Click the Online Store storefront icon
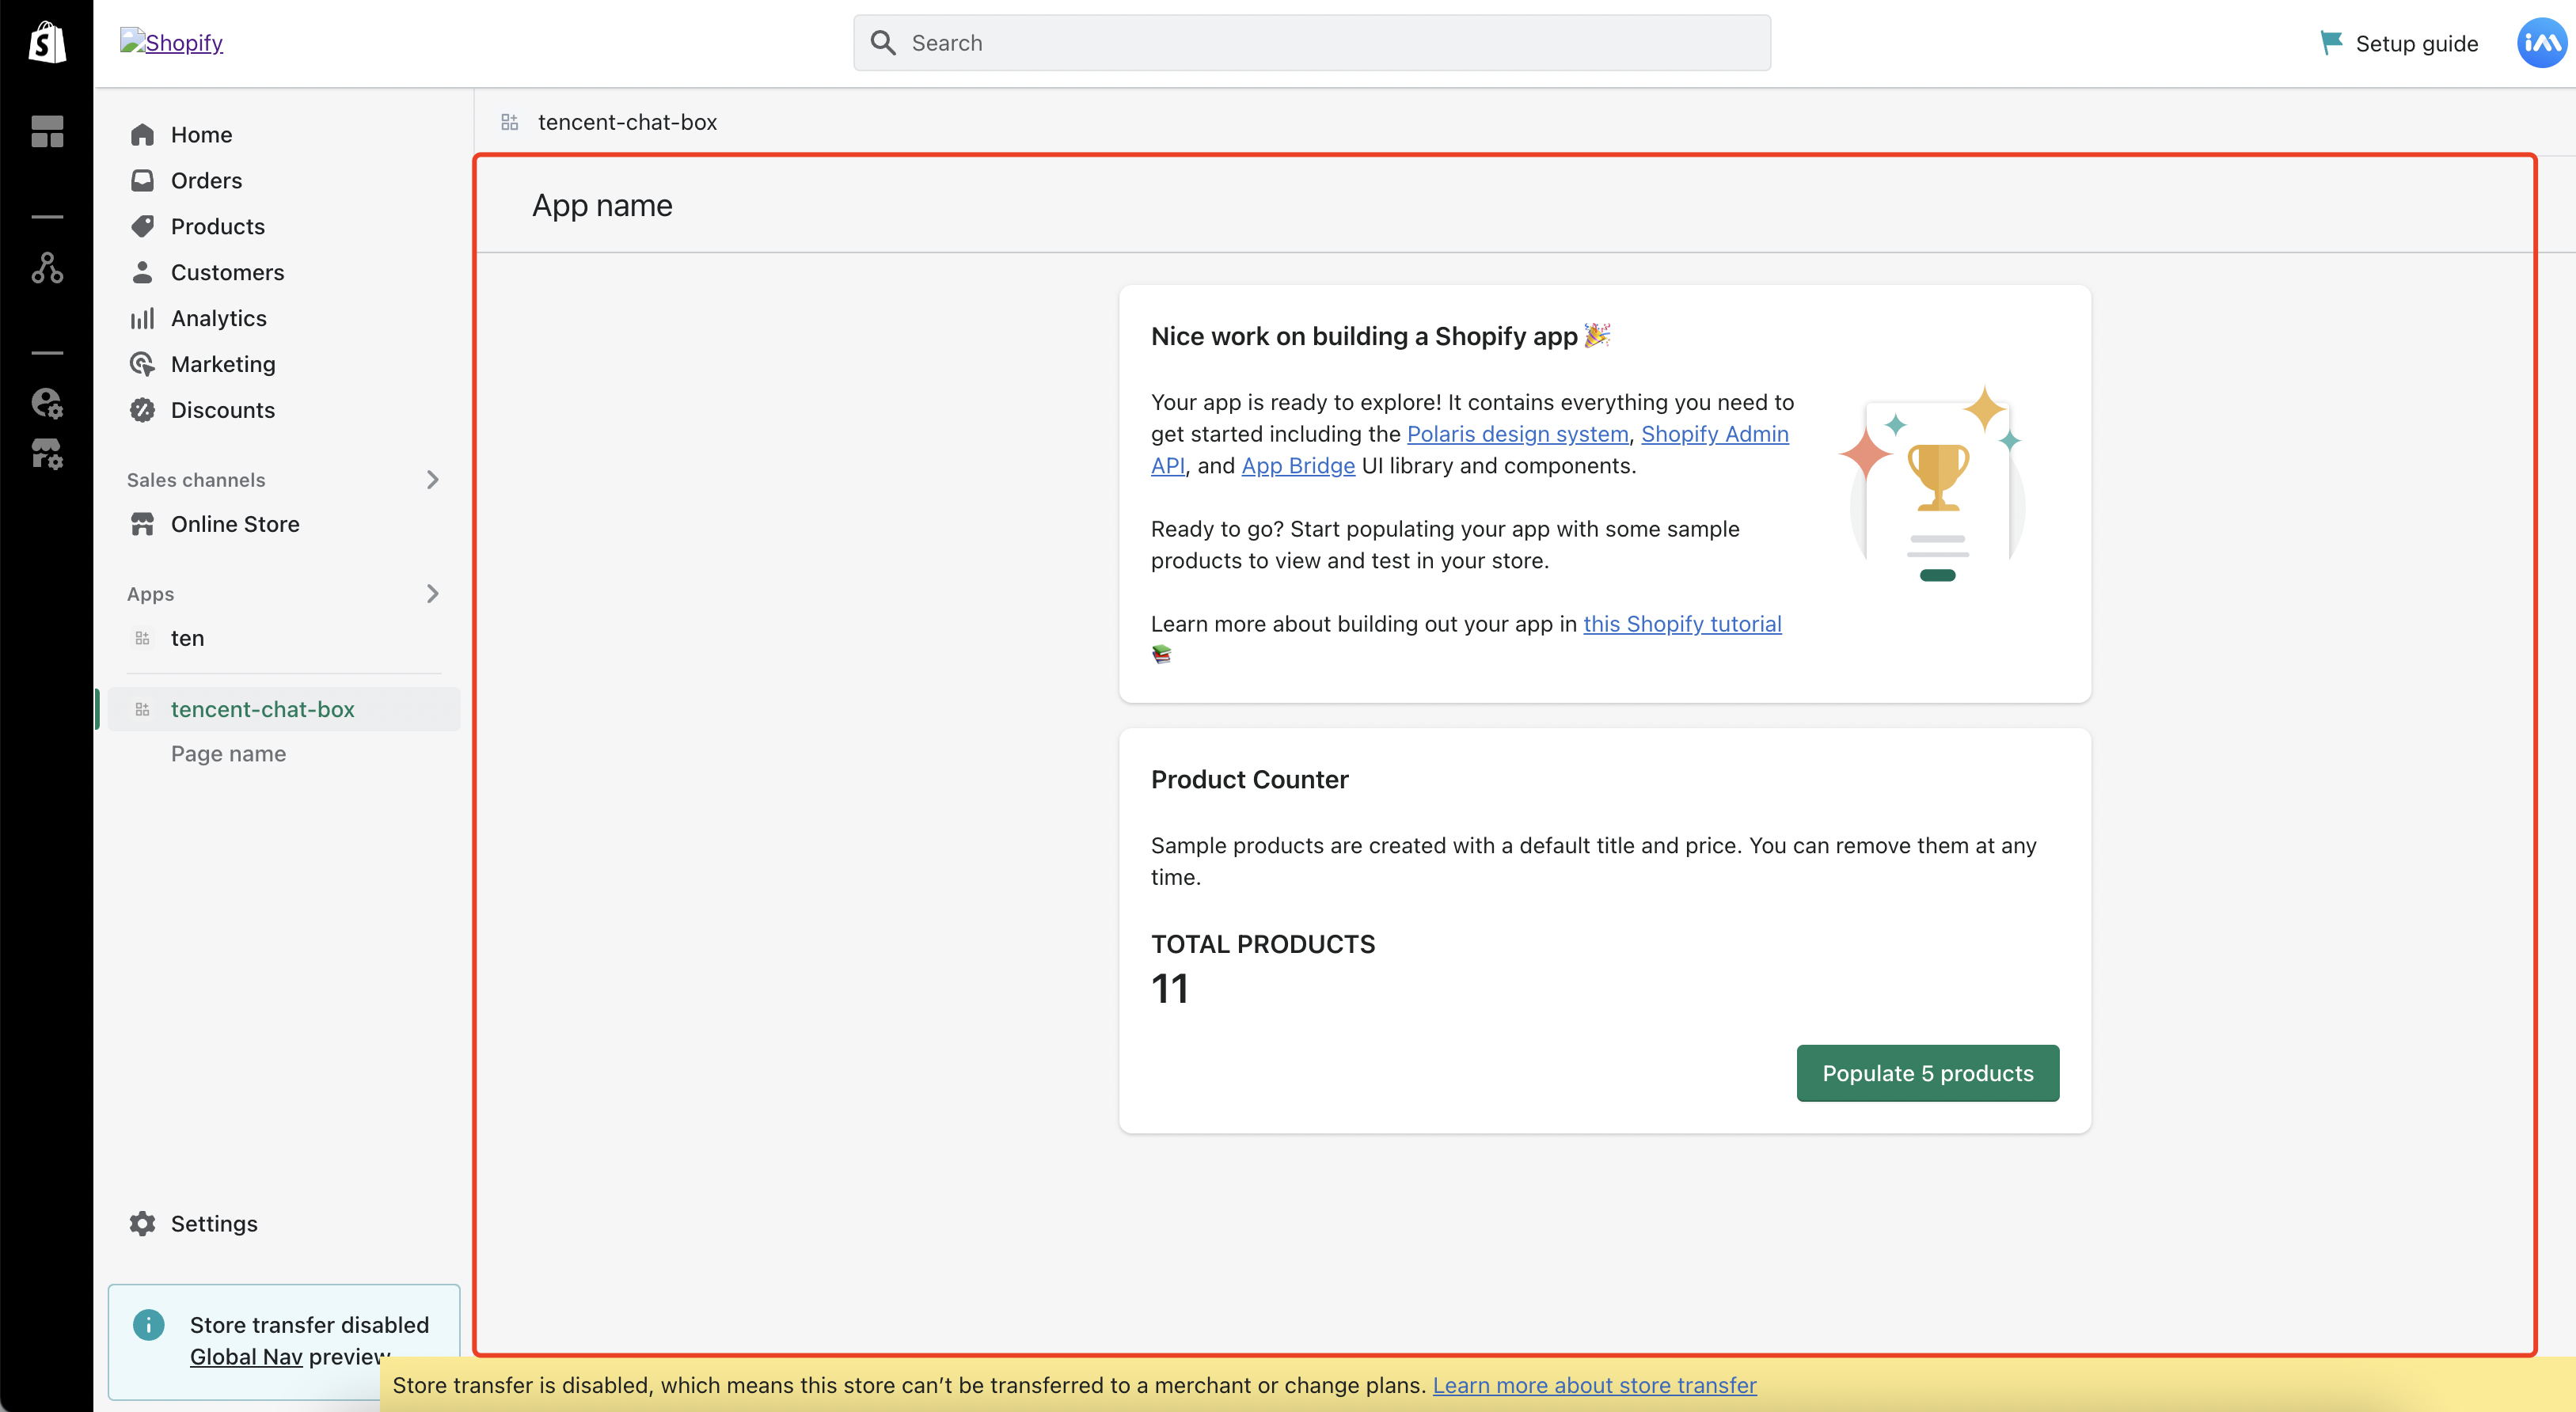The width and height of the screenshot is (2576, 1412). [x=142, y=524]
